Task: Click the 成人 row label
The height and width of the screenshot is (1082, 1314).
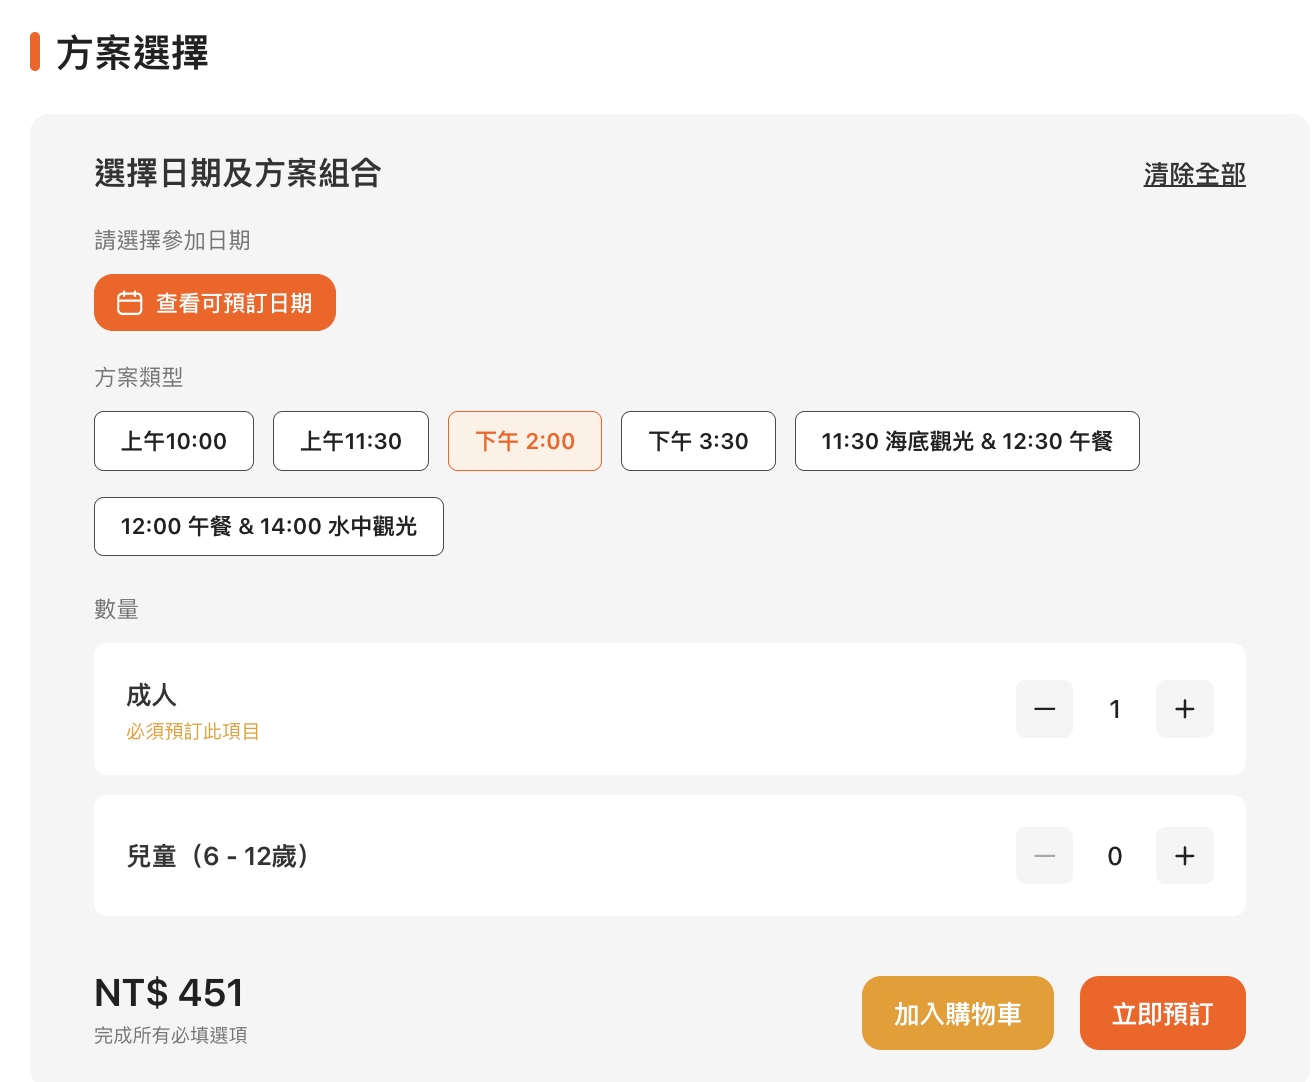Action: pos(151,695)
